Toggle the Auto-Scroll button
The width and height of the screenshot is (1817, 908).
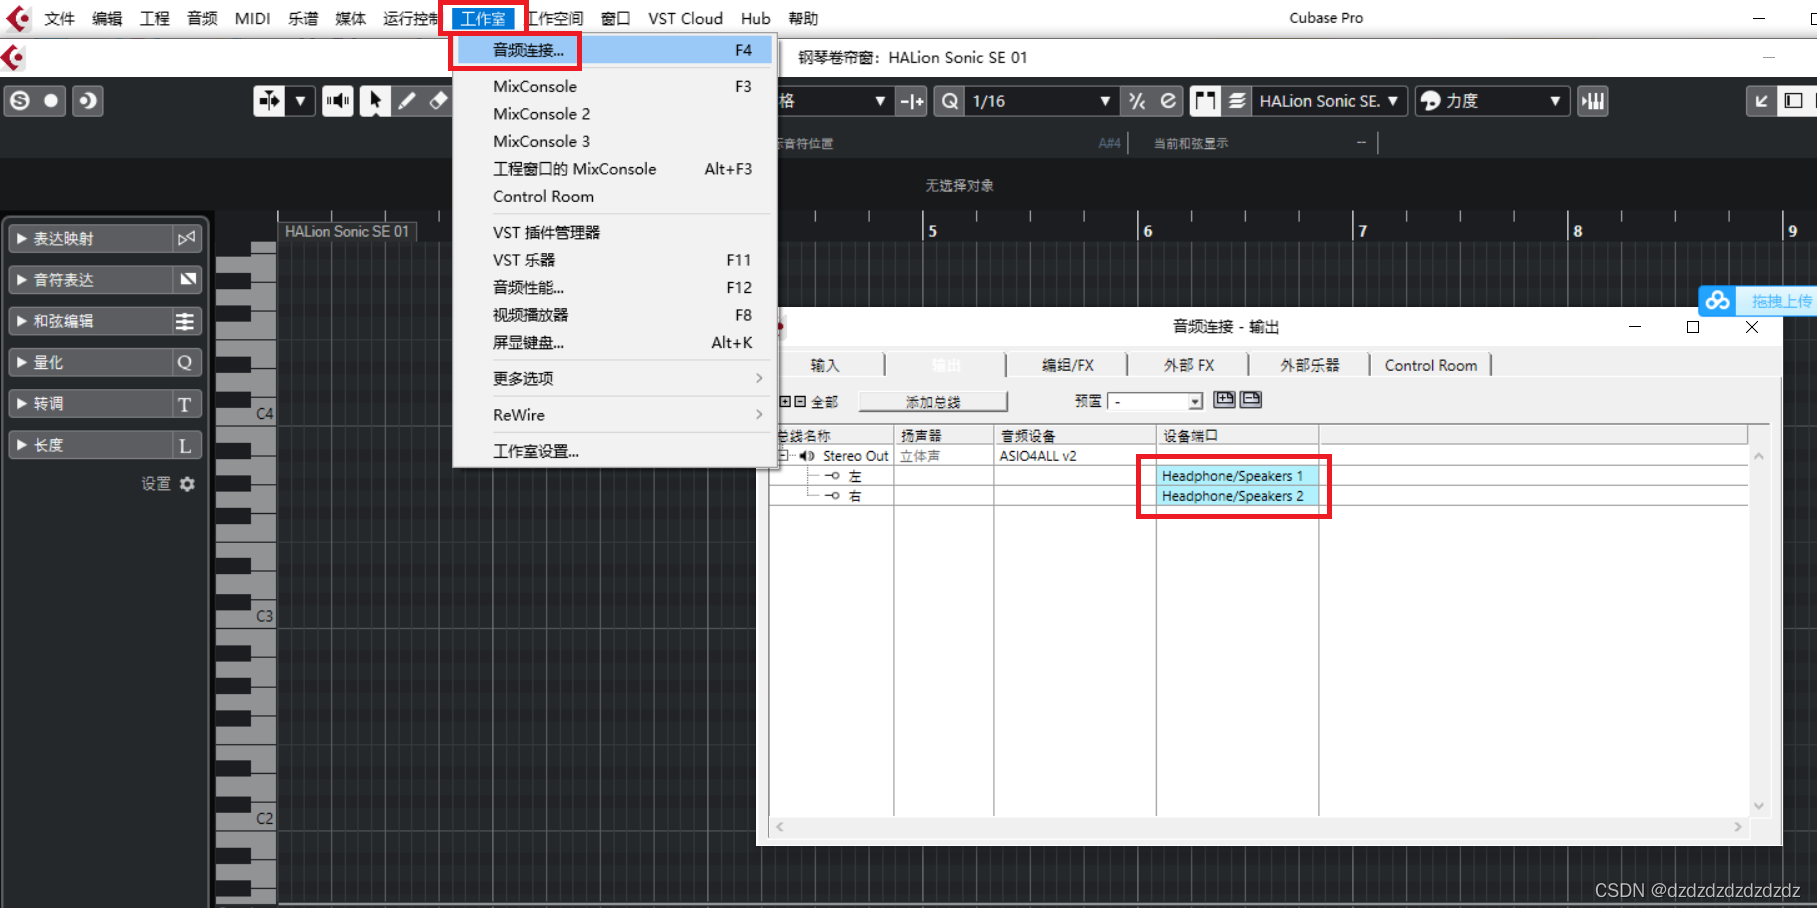pyautogui.click(x=269, y=101)
